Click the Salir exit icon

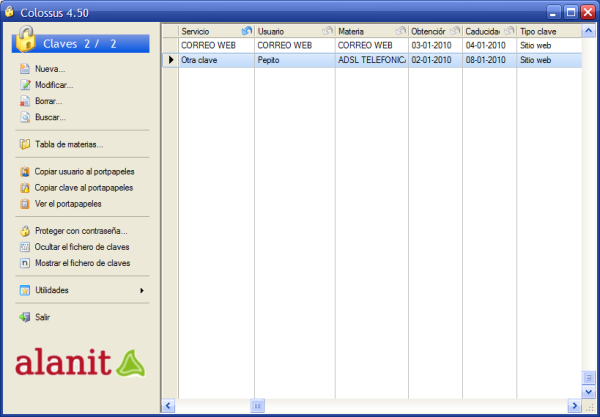[25, 317]
